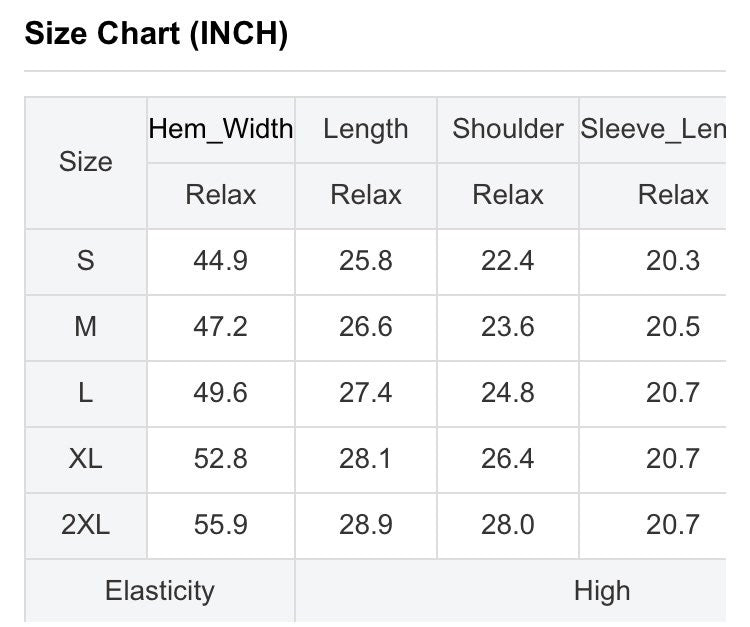Select the Hem_Width column header
The width and height of the screenshot is (750, 627).
pos(221,129)
